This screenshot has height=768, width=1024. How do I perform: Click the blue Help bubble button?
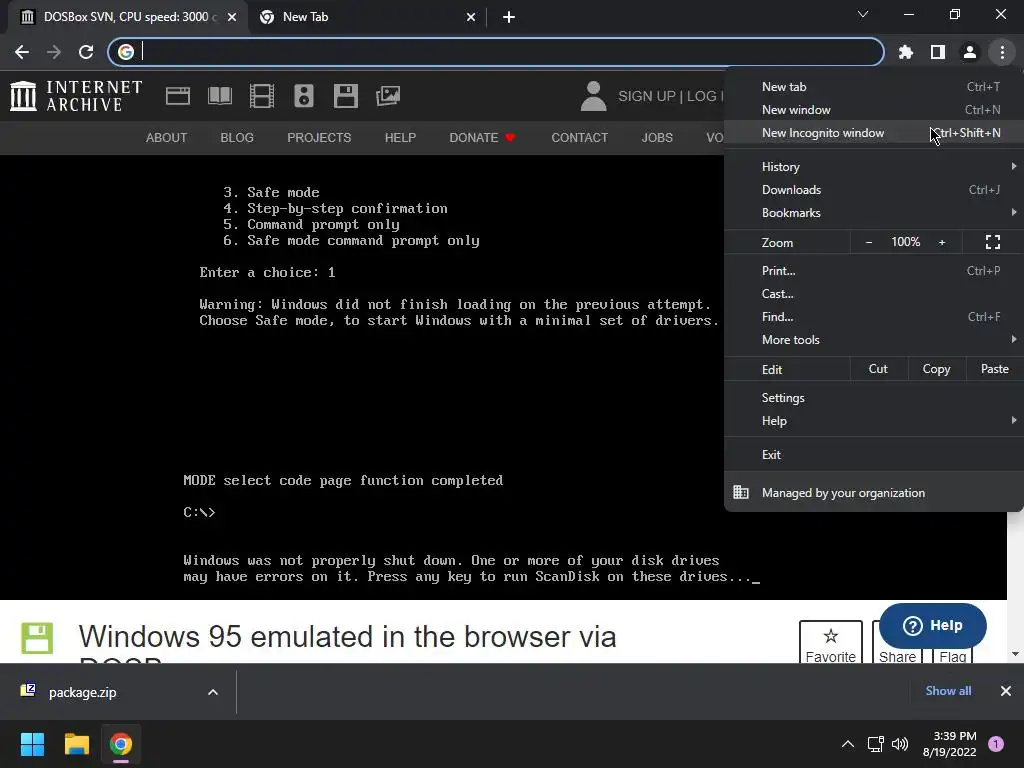[933, 626]
